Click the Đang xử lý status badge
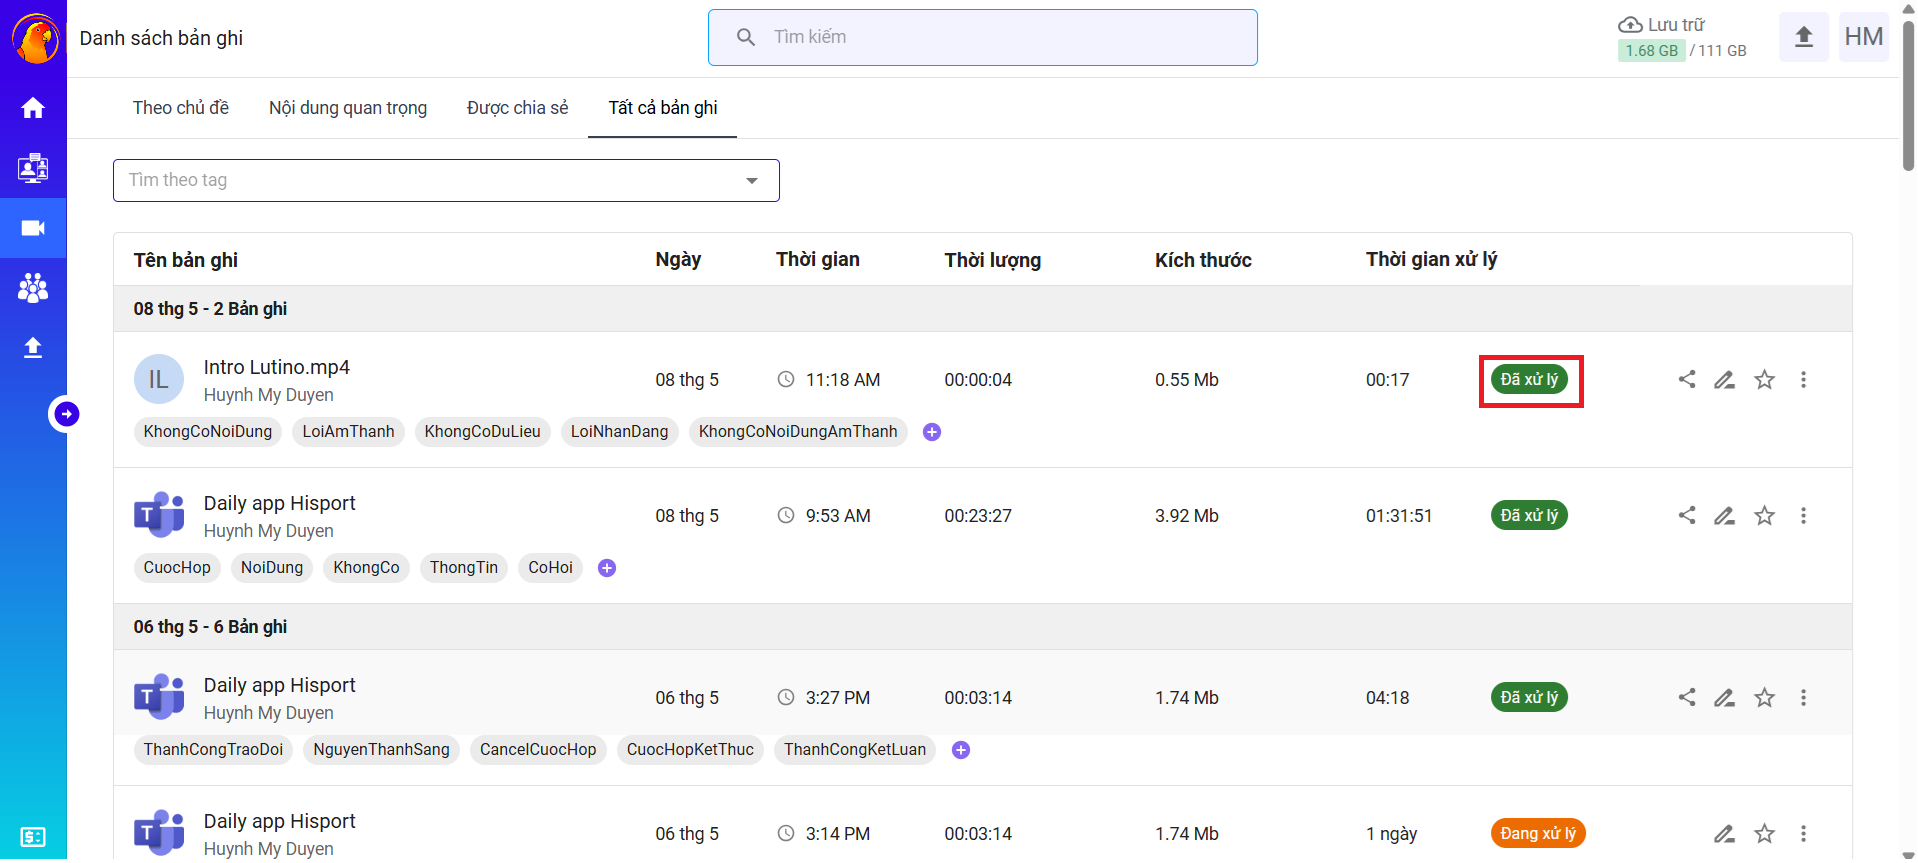The width and height of the screenshot is (1918, 863). tap(1538, 833)
